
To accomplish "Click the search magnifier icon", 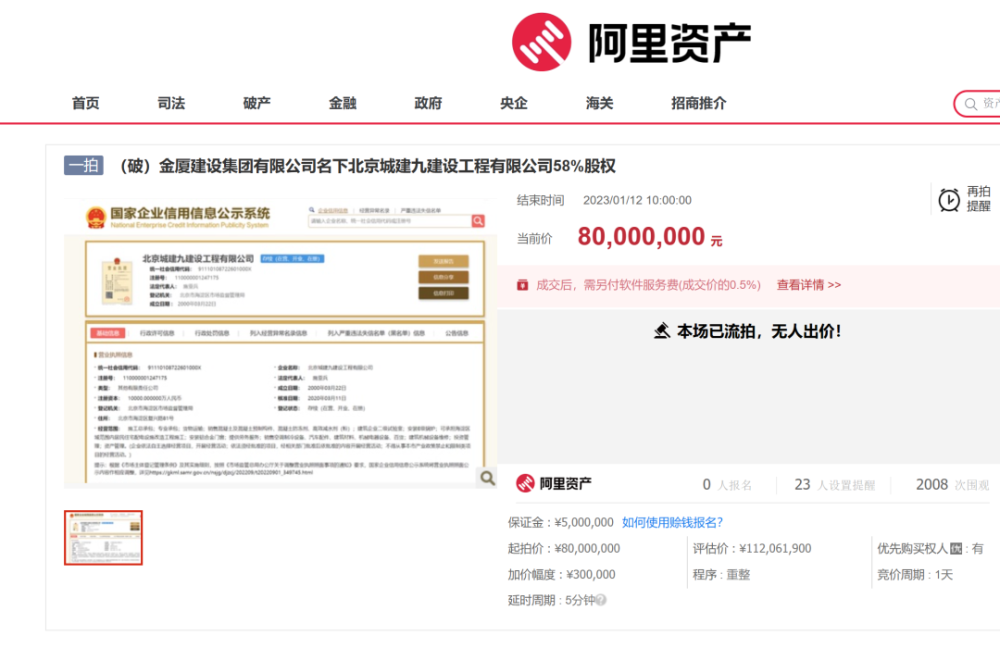I will 971,104.
